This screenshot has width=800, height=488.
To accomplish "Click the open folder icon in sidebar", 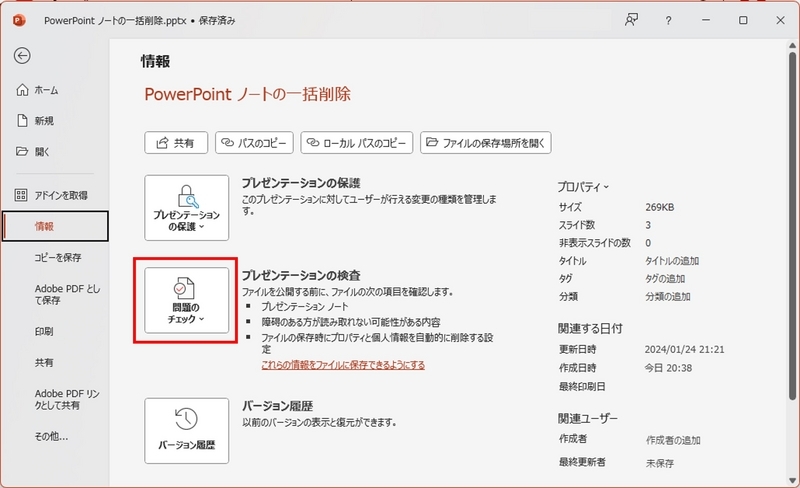I will tap(22, 152).
